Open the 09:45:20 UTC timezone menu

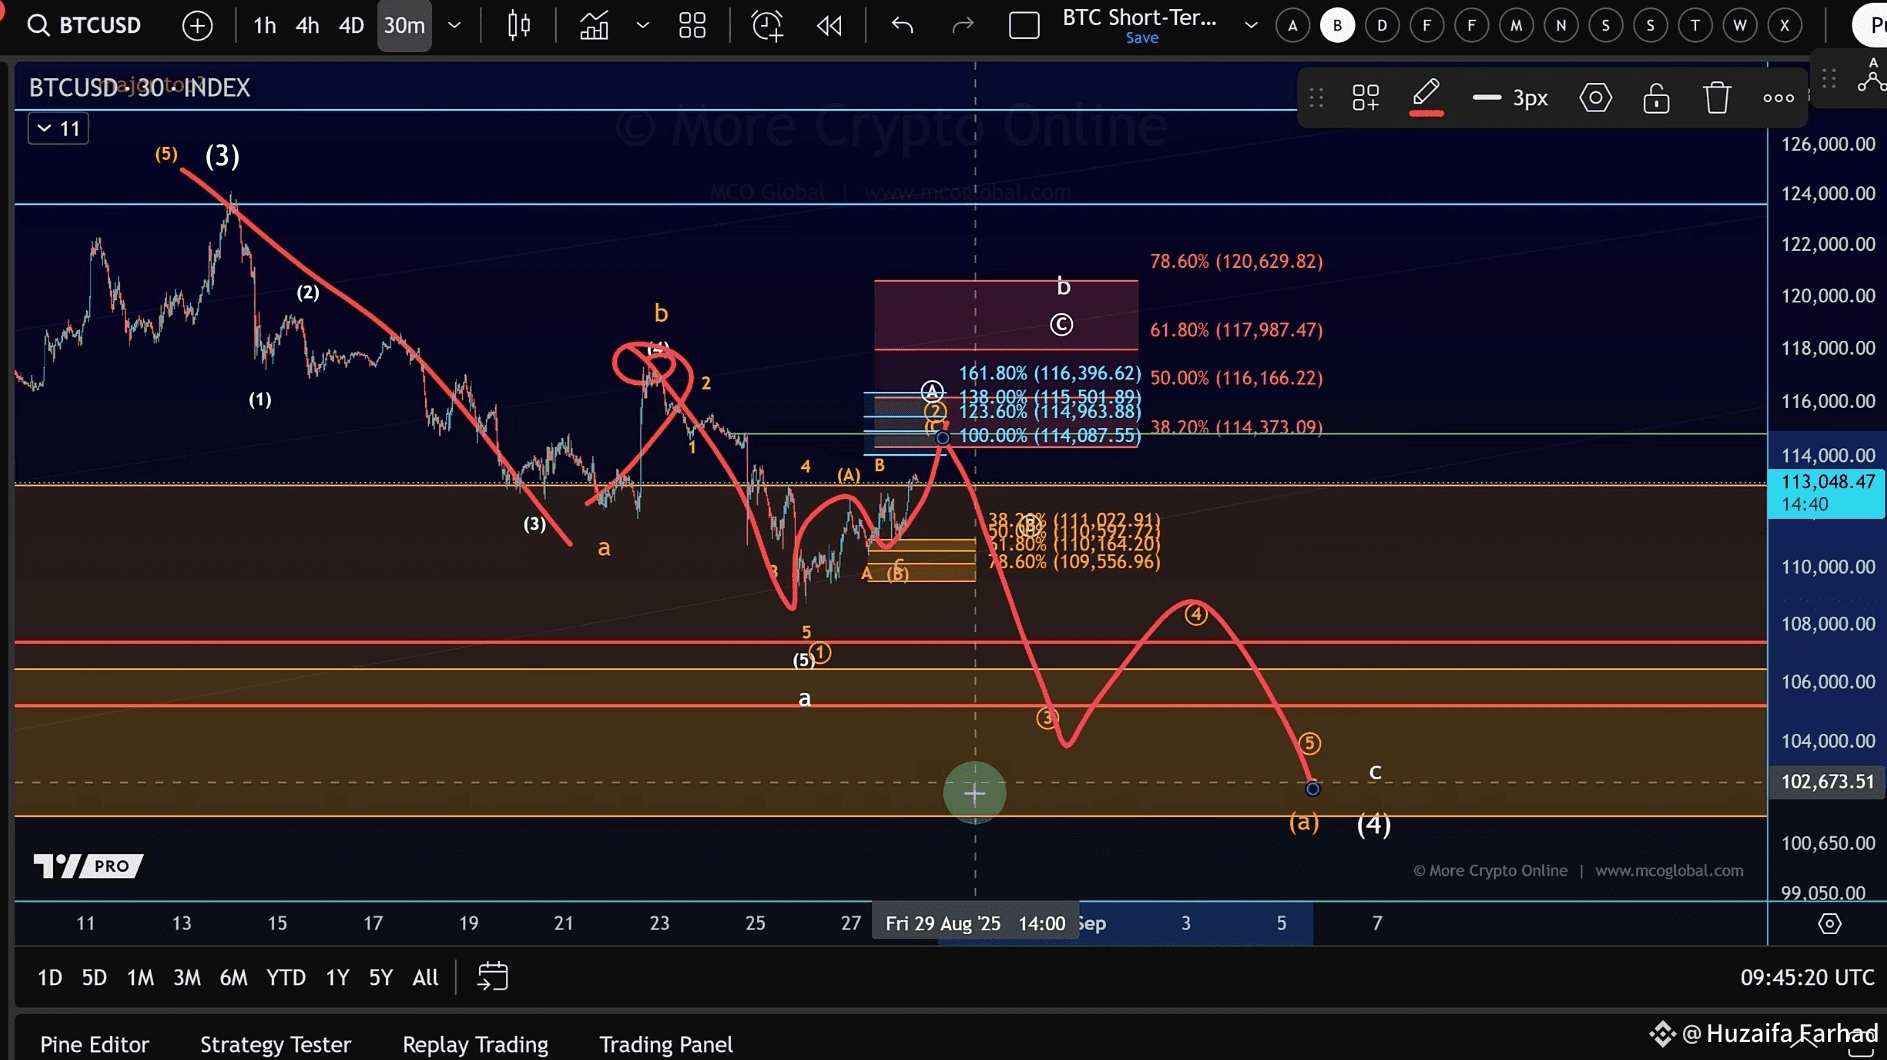coord(1807,977)
